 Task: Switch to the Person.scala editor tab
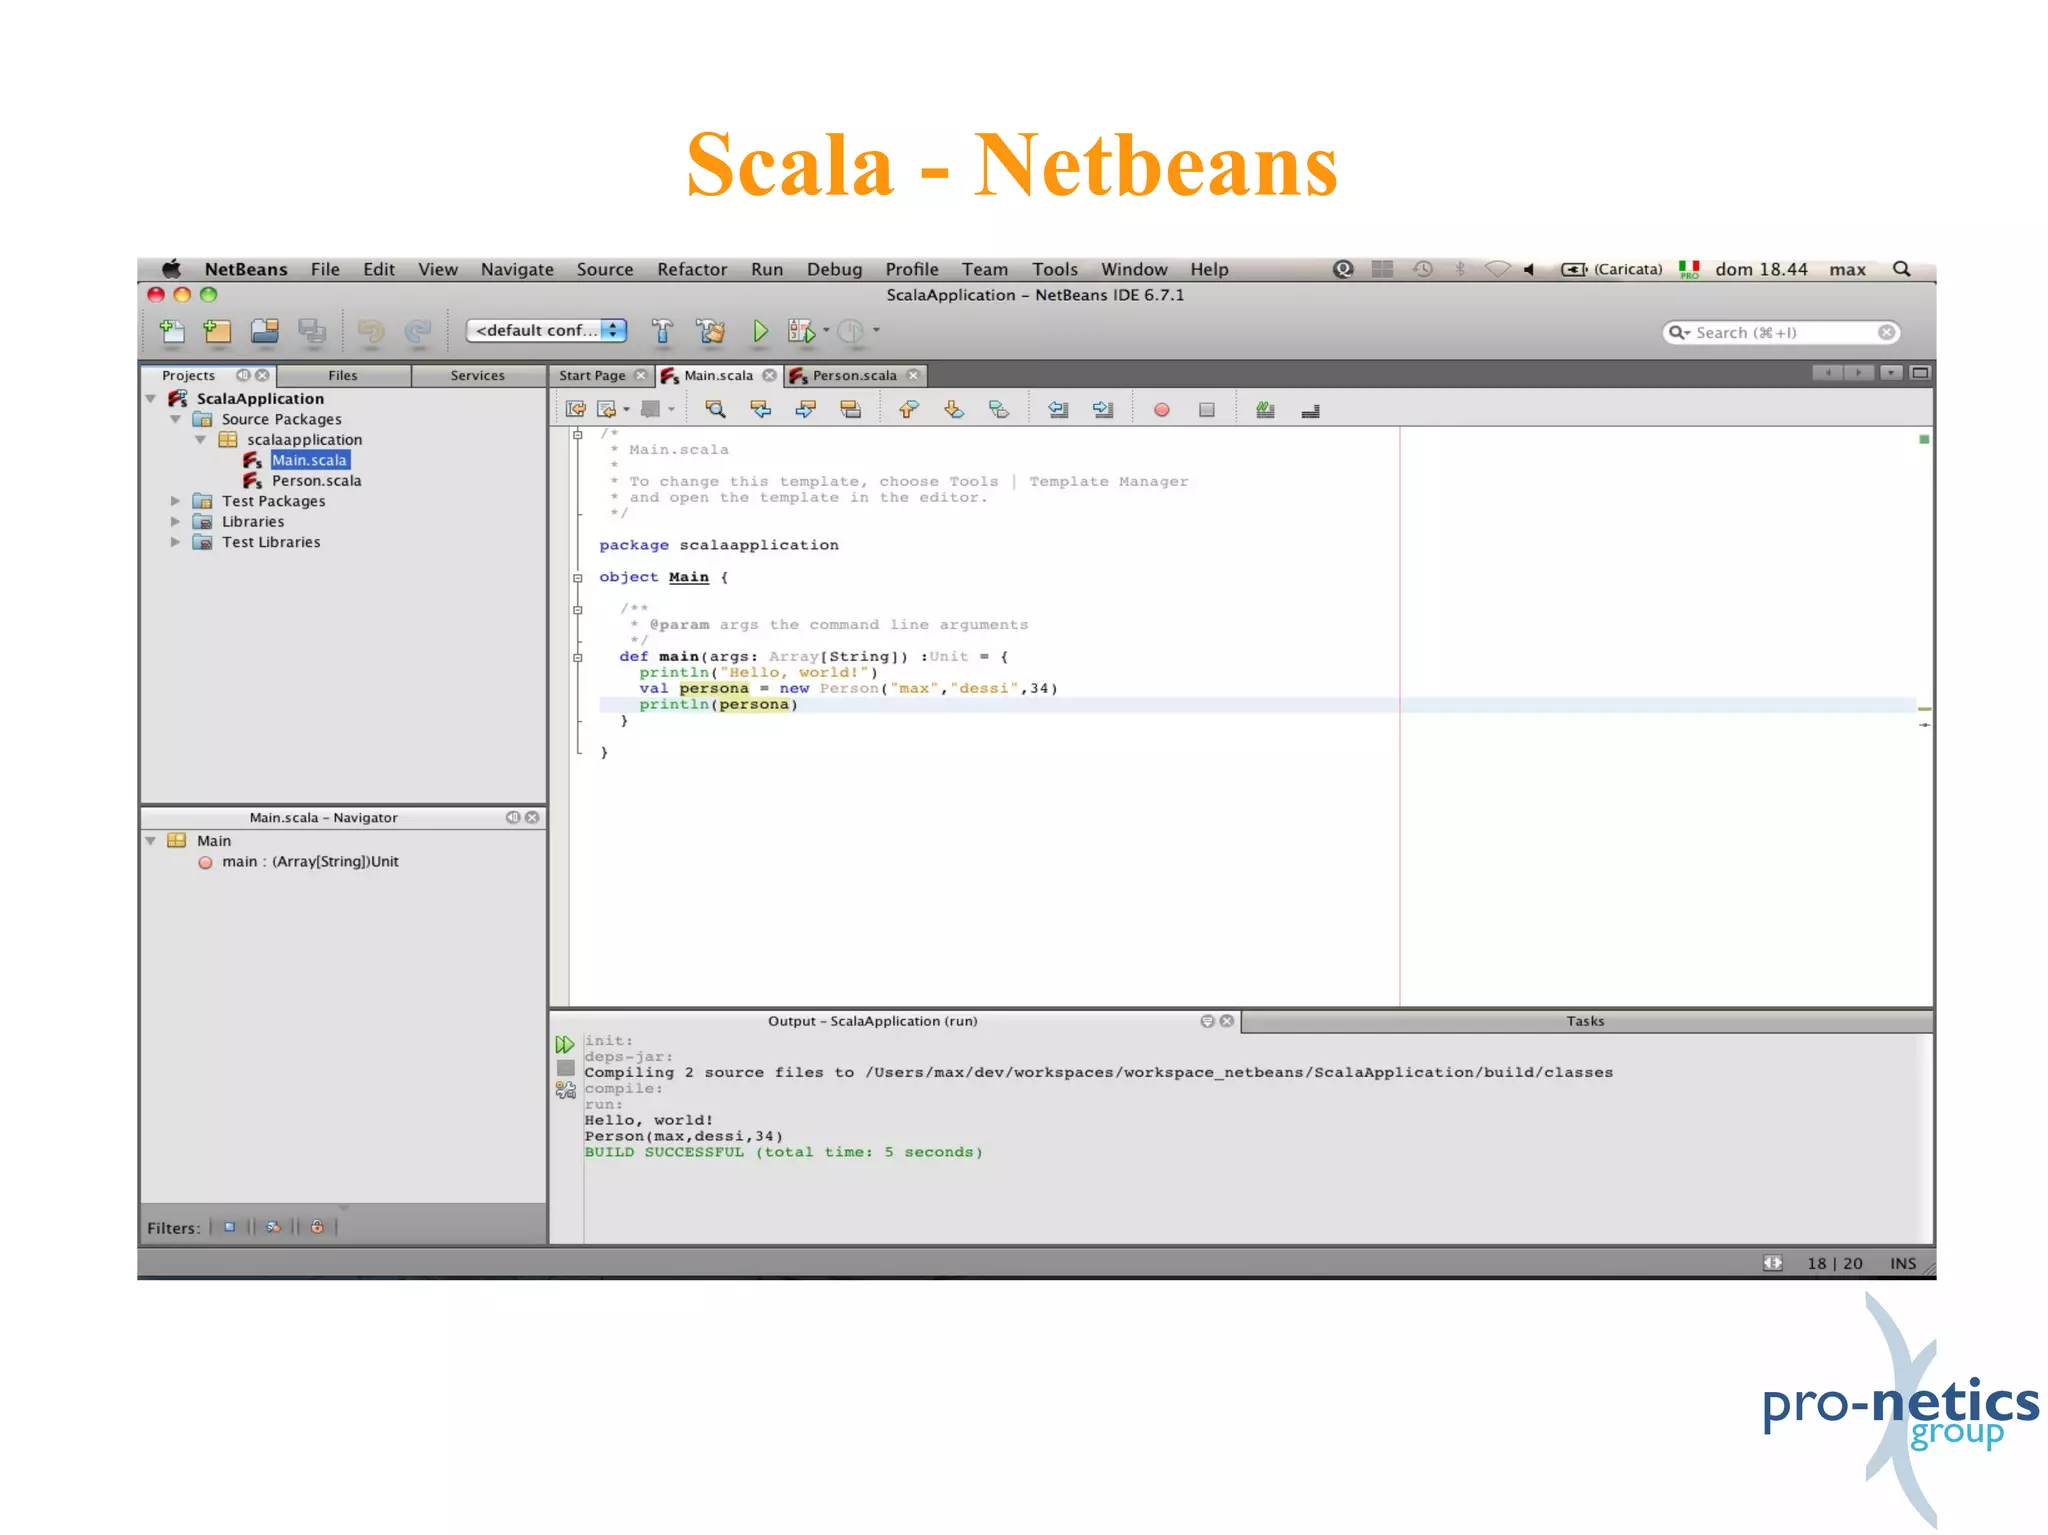tap(855, 375)
